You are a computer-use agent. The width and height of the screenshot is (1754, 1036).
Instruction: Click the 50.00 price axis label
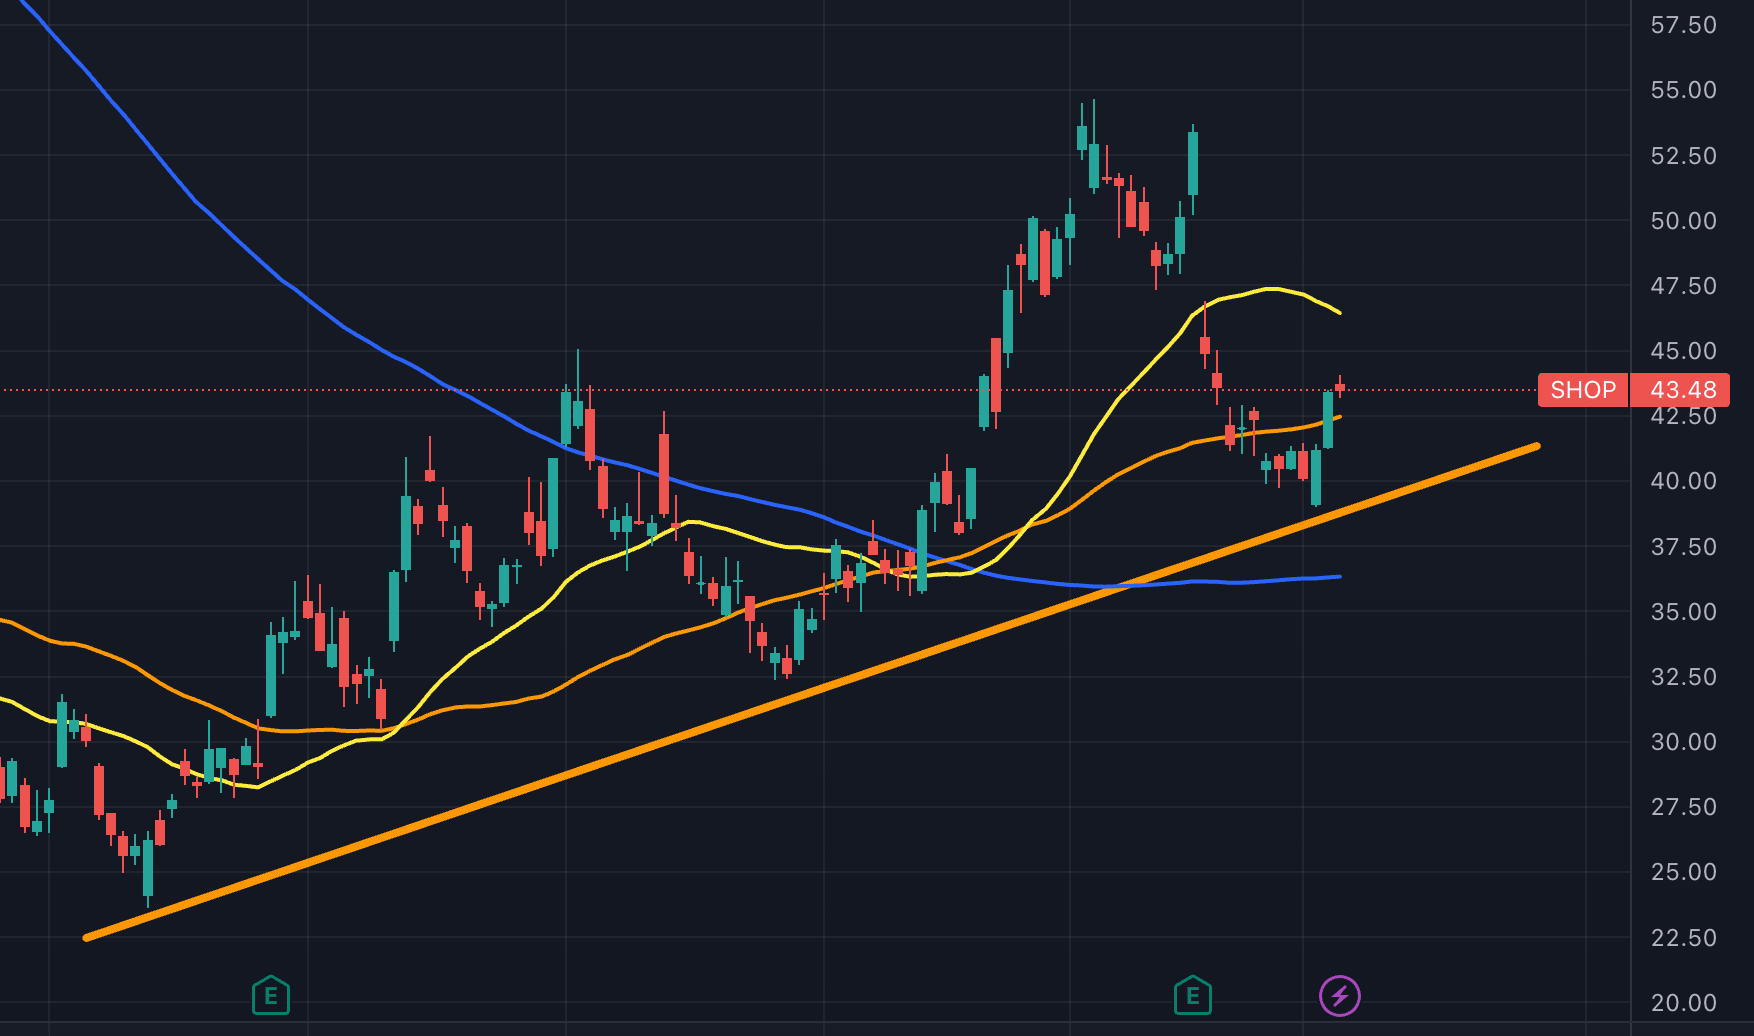[1683, 221]
